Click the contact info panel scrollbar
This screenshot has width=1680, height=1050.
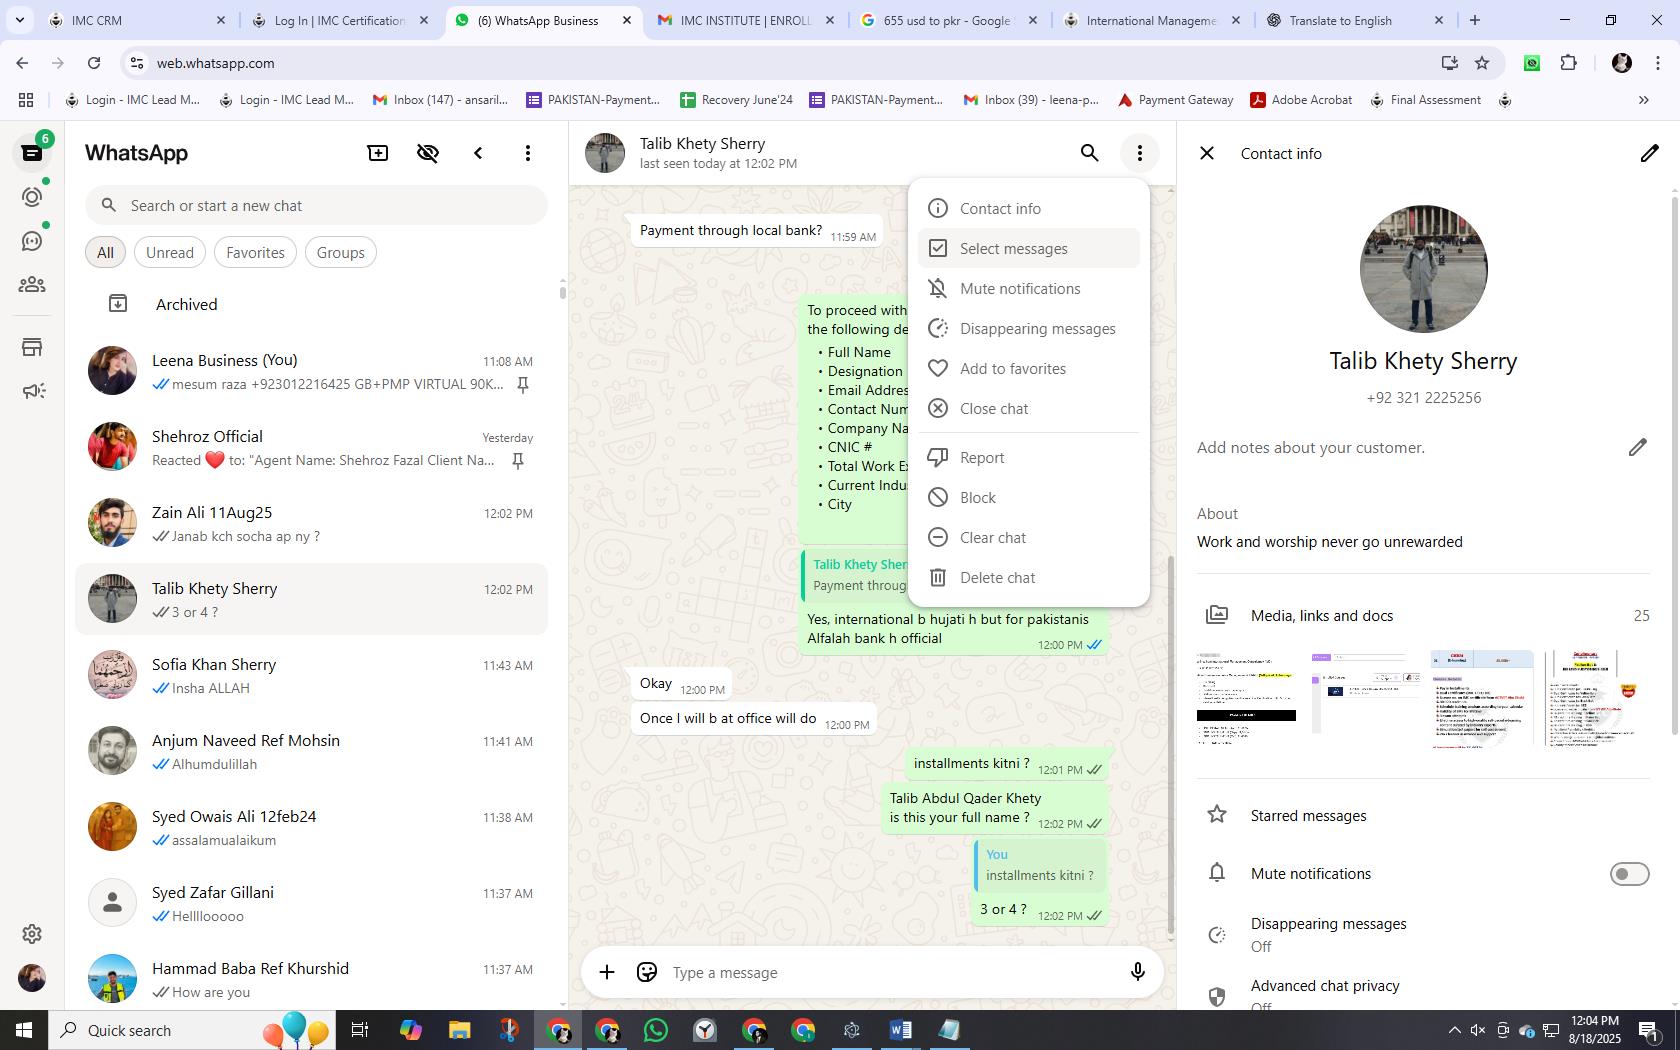[x=1674, y=465]
